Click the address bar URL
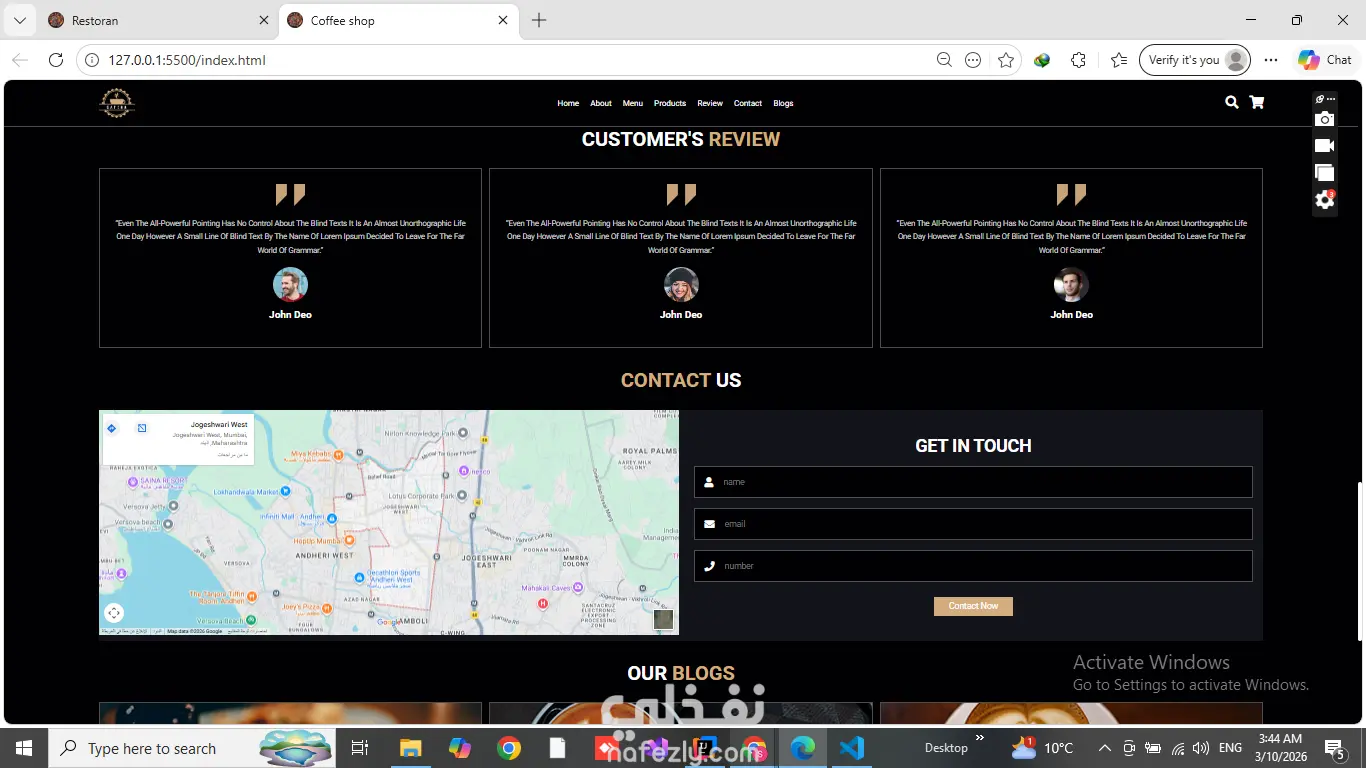The height and width of the screenshot is (768, 1366). [187, 60]
